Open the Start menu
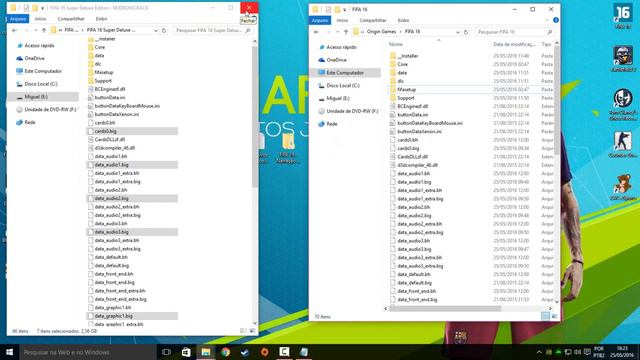Viewport: 640px width, 360px height. coord(9,352)
